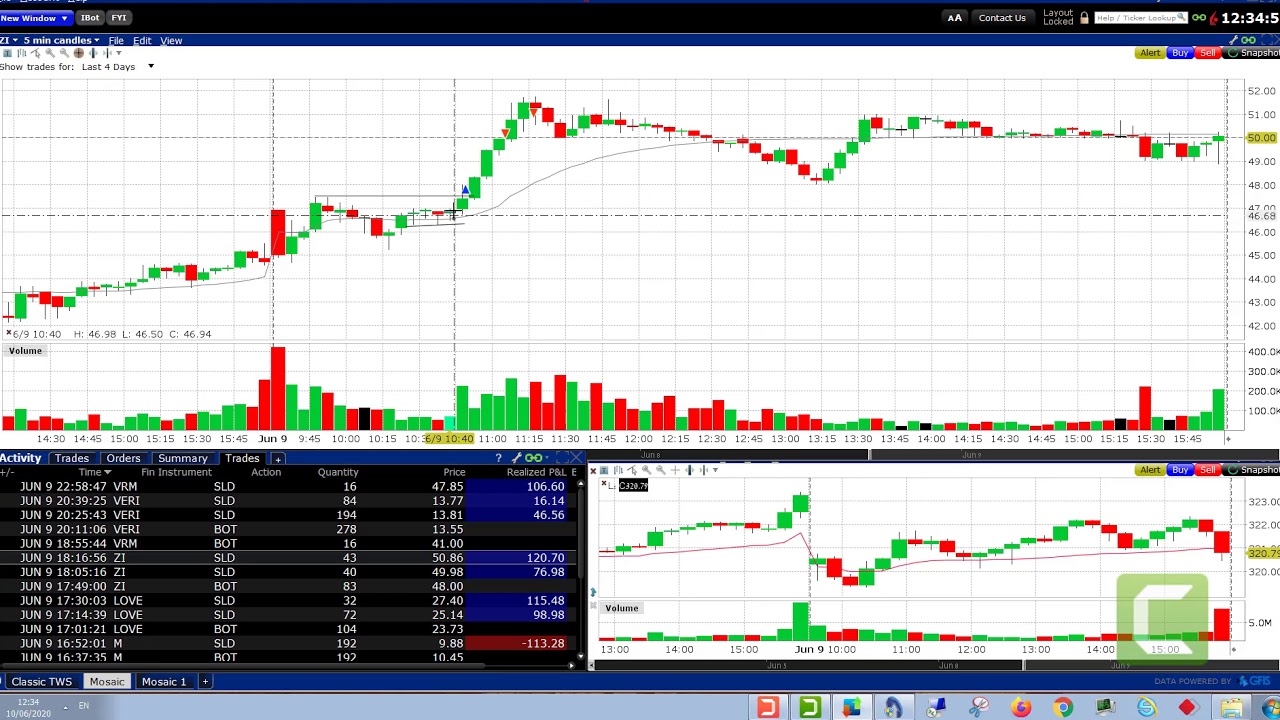Switch to Classic TWS layout tab
The height and width of the screenshot is (720, 1280).
click(x=42, y=682)
